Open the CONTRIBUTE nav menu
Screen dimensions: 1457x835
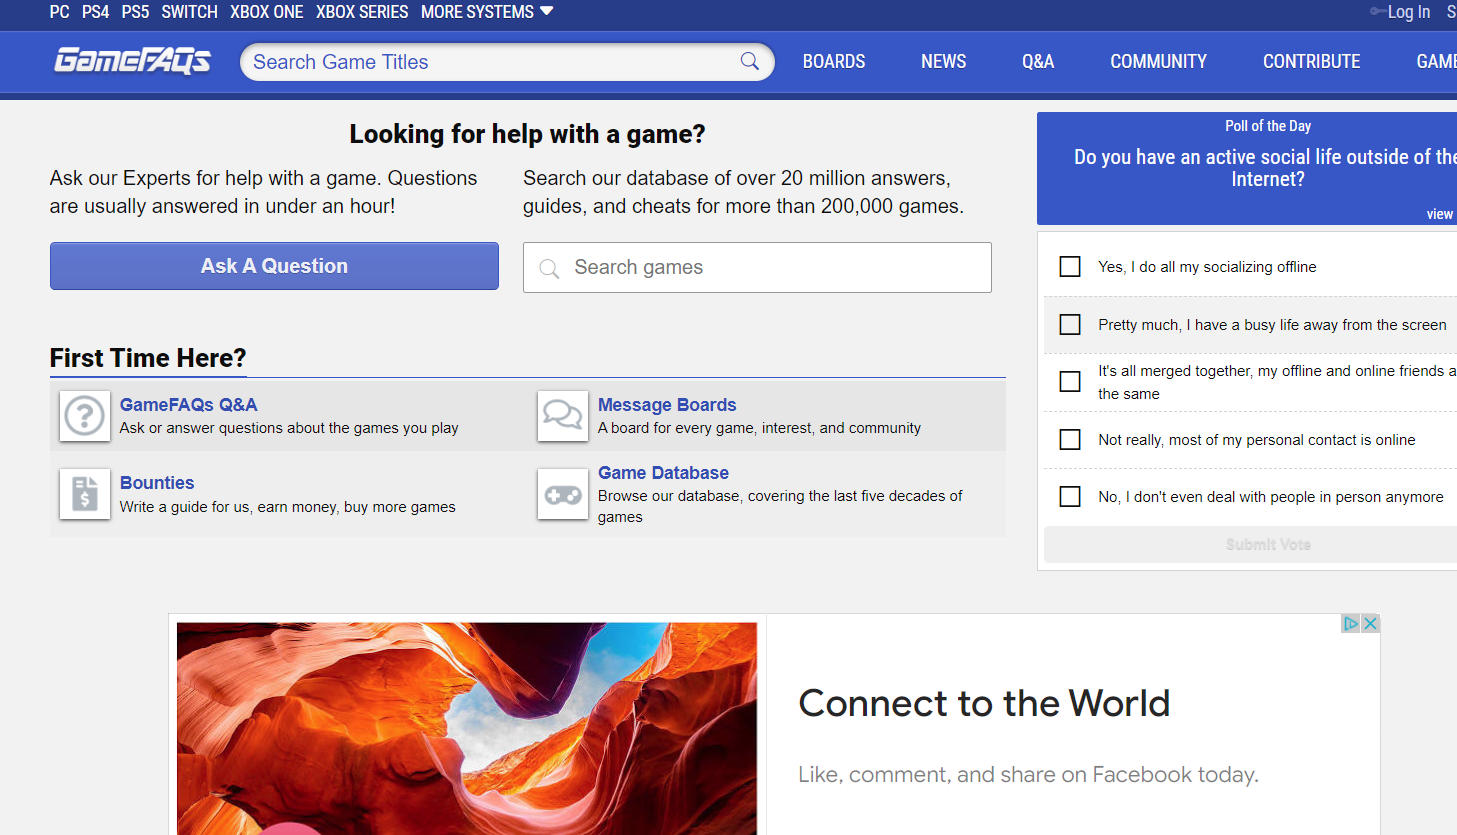(x=1311, y=62)
